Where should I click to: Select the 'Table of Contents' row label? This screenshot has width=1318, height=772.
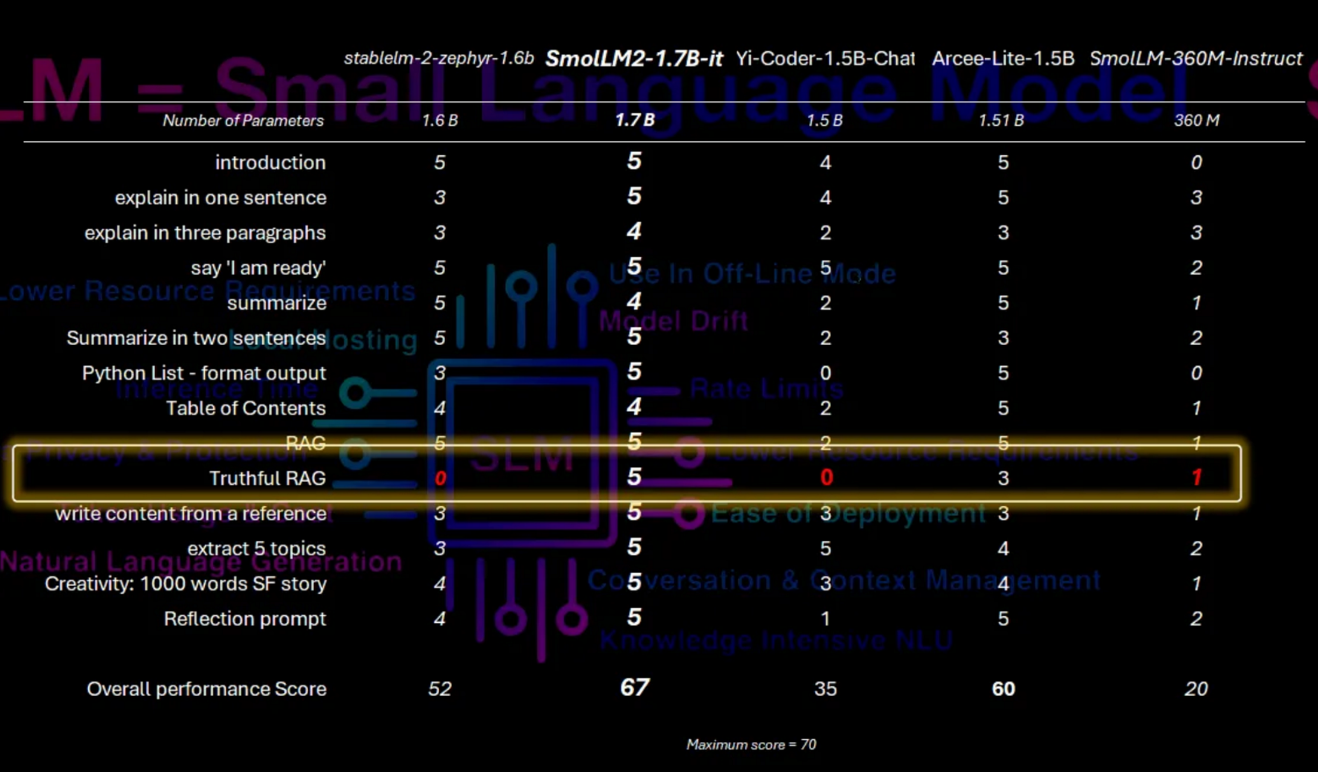(x=246, y=408)
